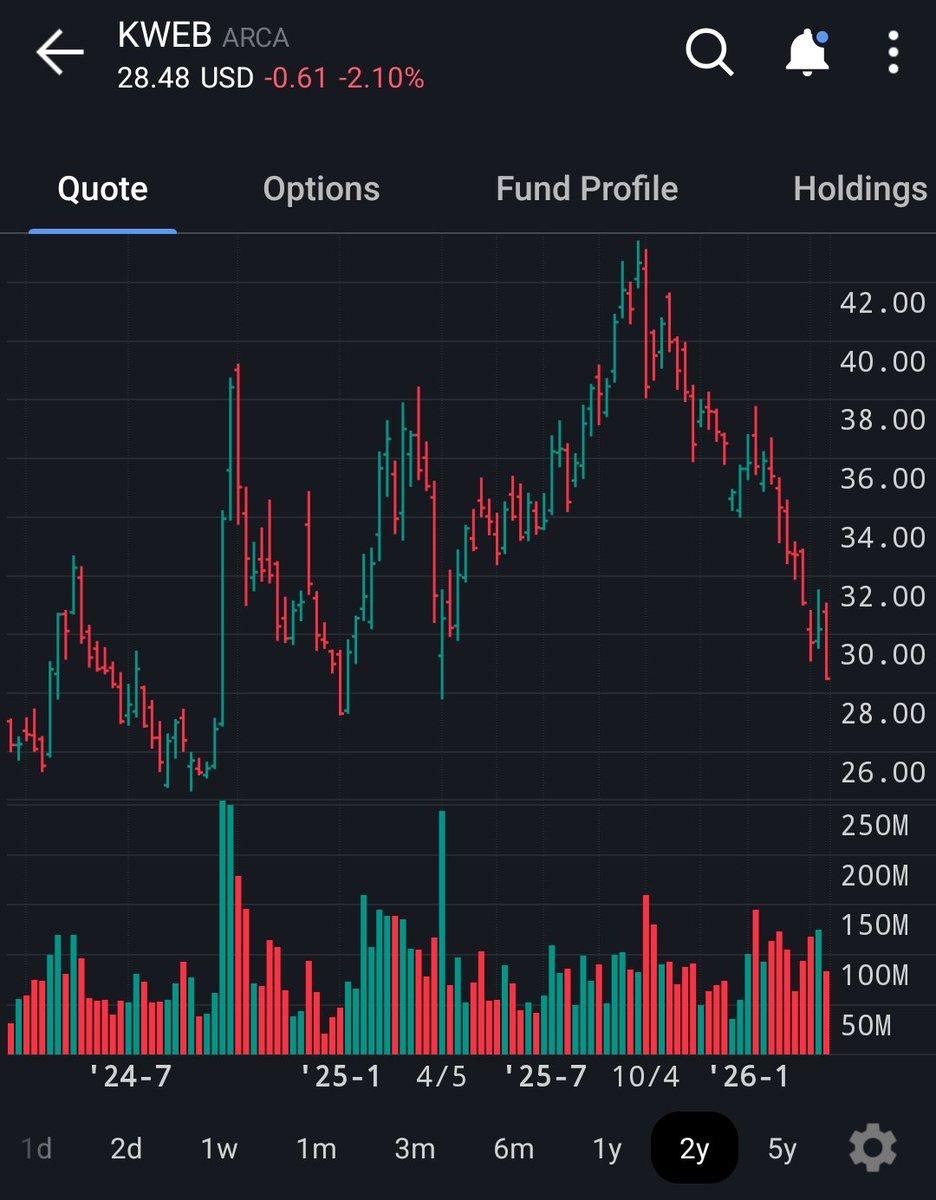Open the Holdings tab
This screenshot has width=936, height=1200.
(x=860, y=189)
